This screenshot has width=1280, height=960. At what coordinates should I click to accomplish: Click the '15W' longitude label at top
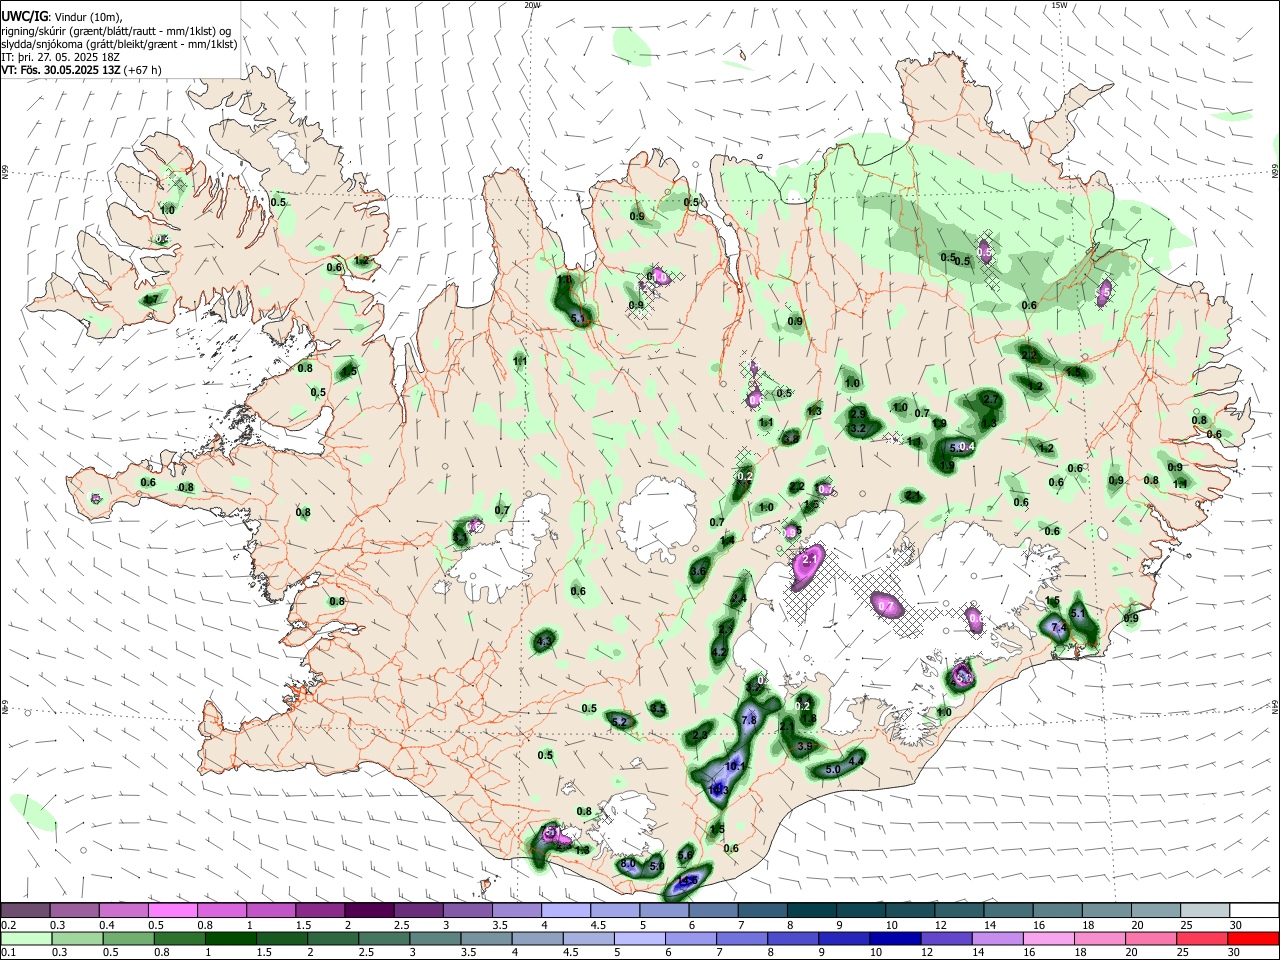point(1059,4)
